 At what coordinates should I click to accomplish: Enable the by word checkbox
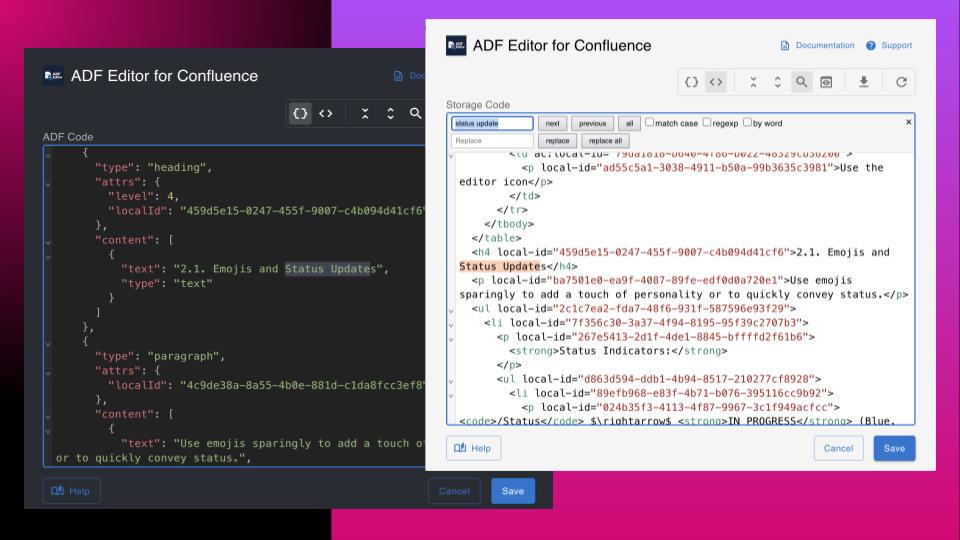click(748, 122)
